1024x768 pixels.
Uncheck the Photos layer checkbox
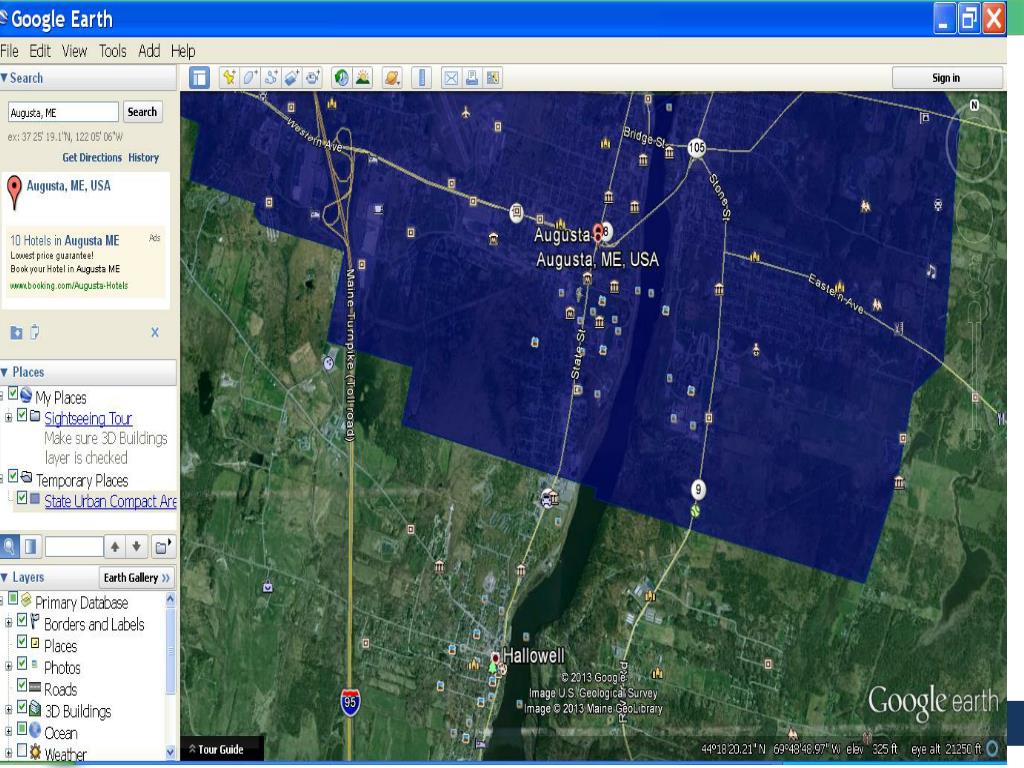(x=22, y=663)
